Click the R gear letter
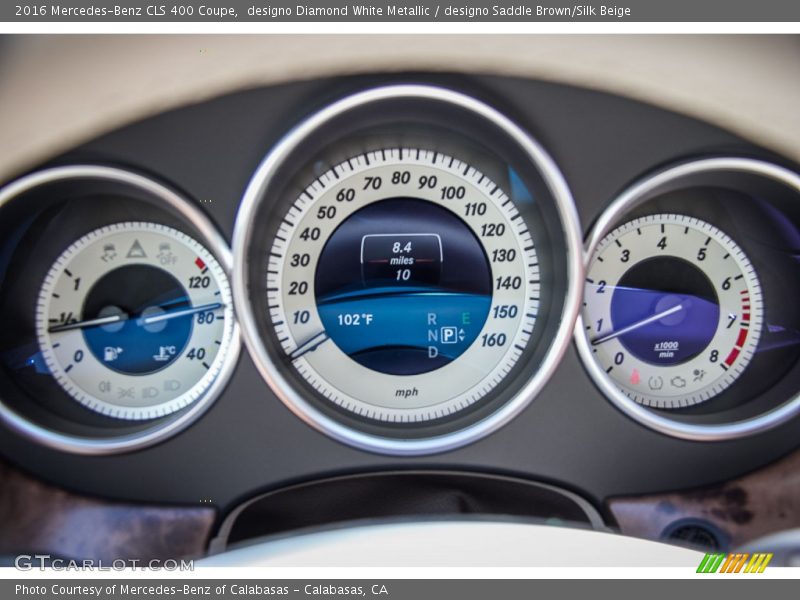The width and height of the screenshot is (800, 600). (432, 319)
